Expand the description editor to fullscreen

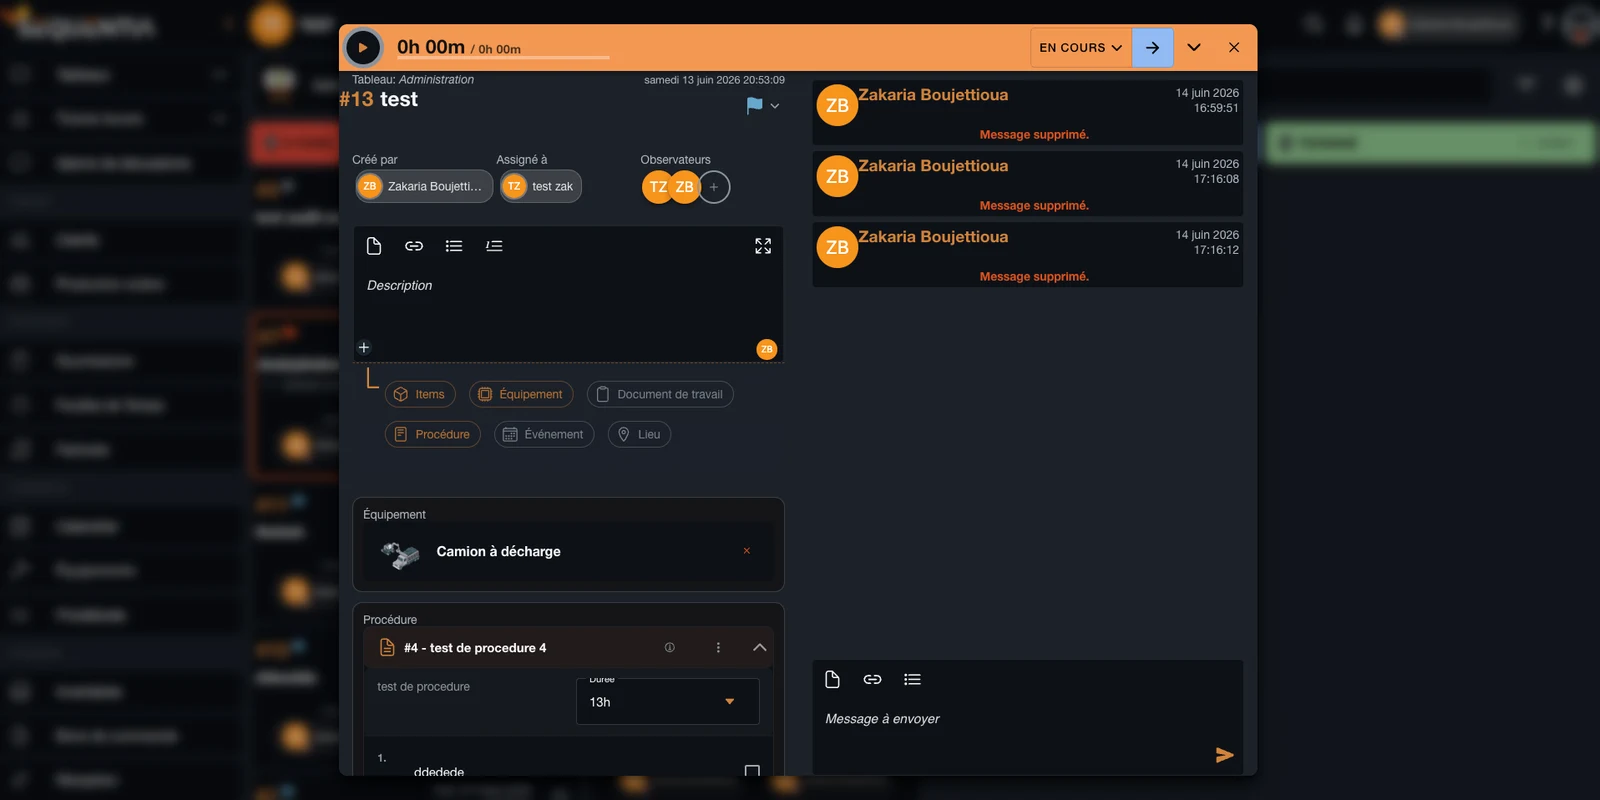[763, 246]
